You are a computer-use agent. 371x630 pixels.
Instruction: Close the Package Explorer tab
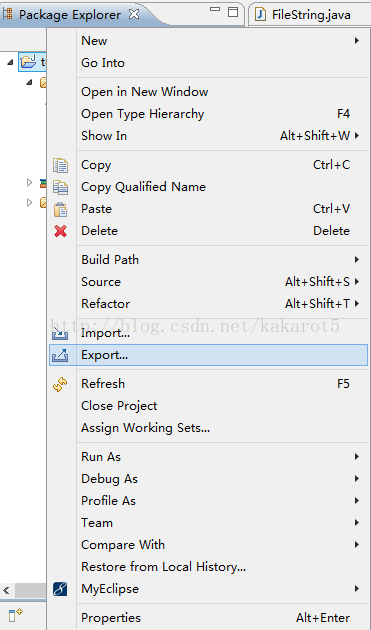134,14
